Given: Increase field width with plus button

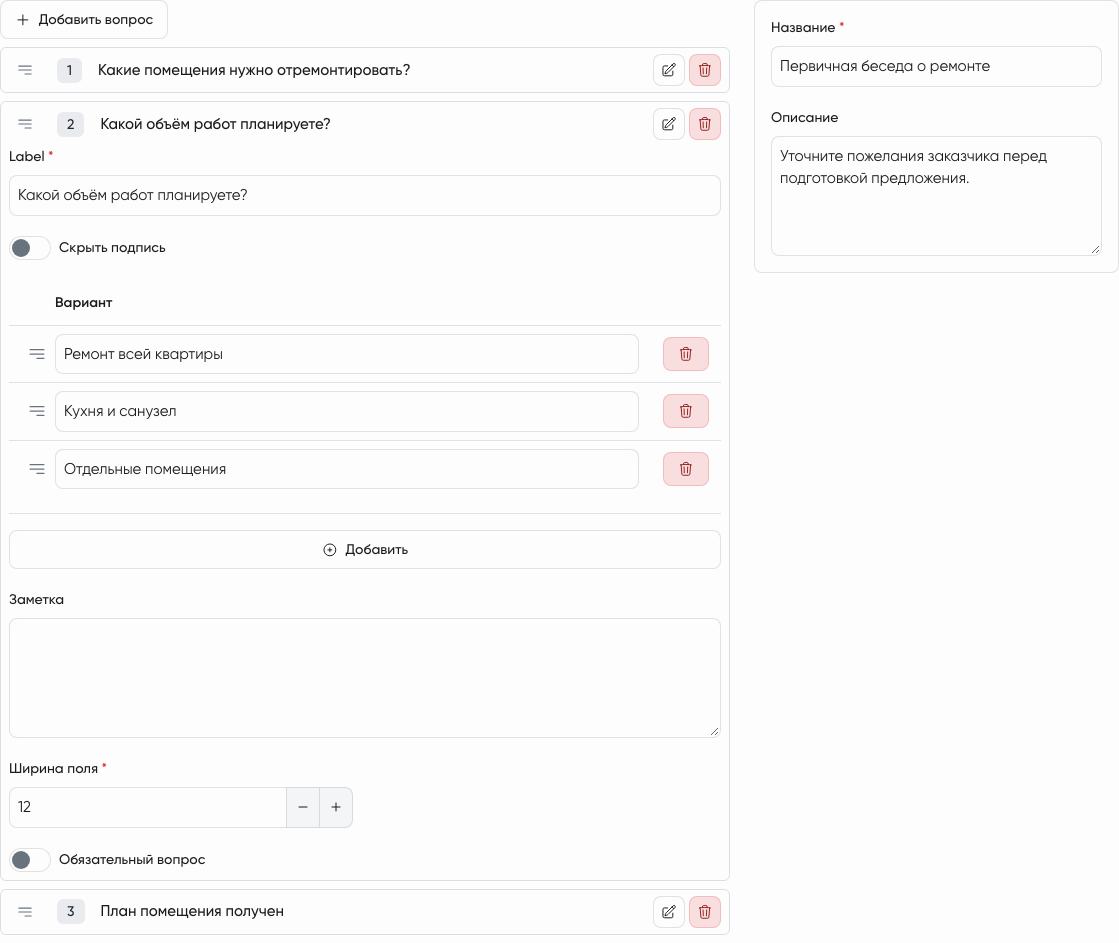Looking at the screenshot, I should pyautogui.click(x=336, y=807).
